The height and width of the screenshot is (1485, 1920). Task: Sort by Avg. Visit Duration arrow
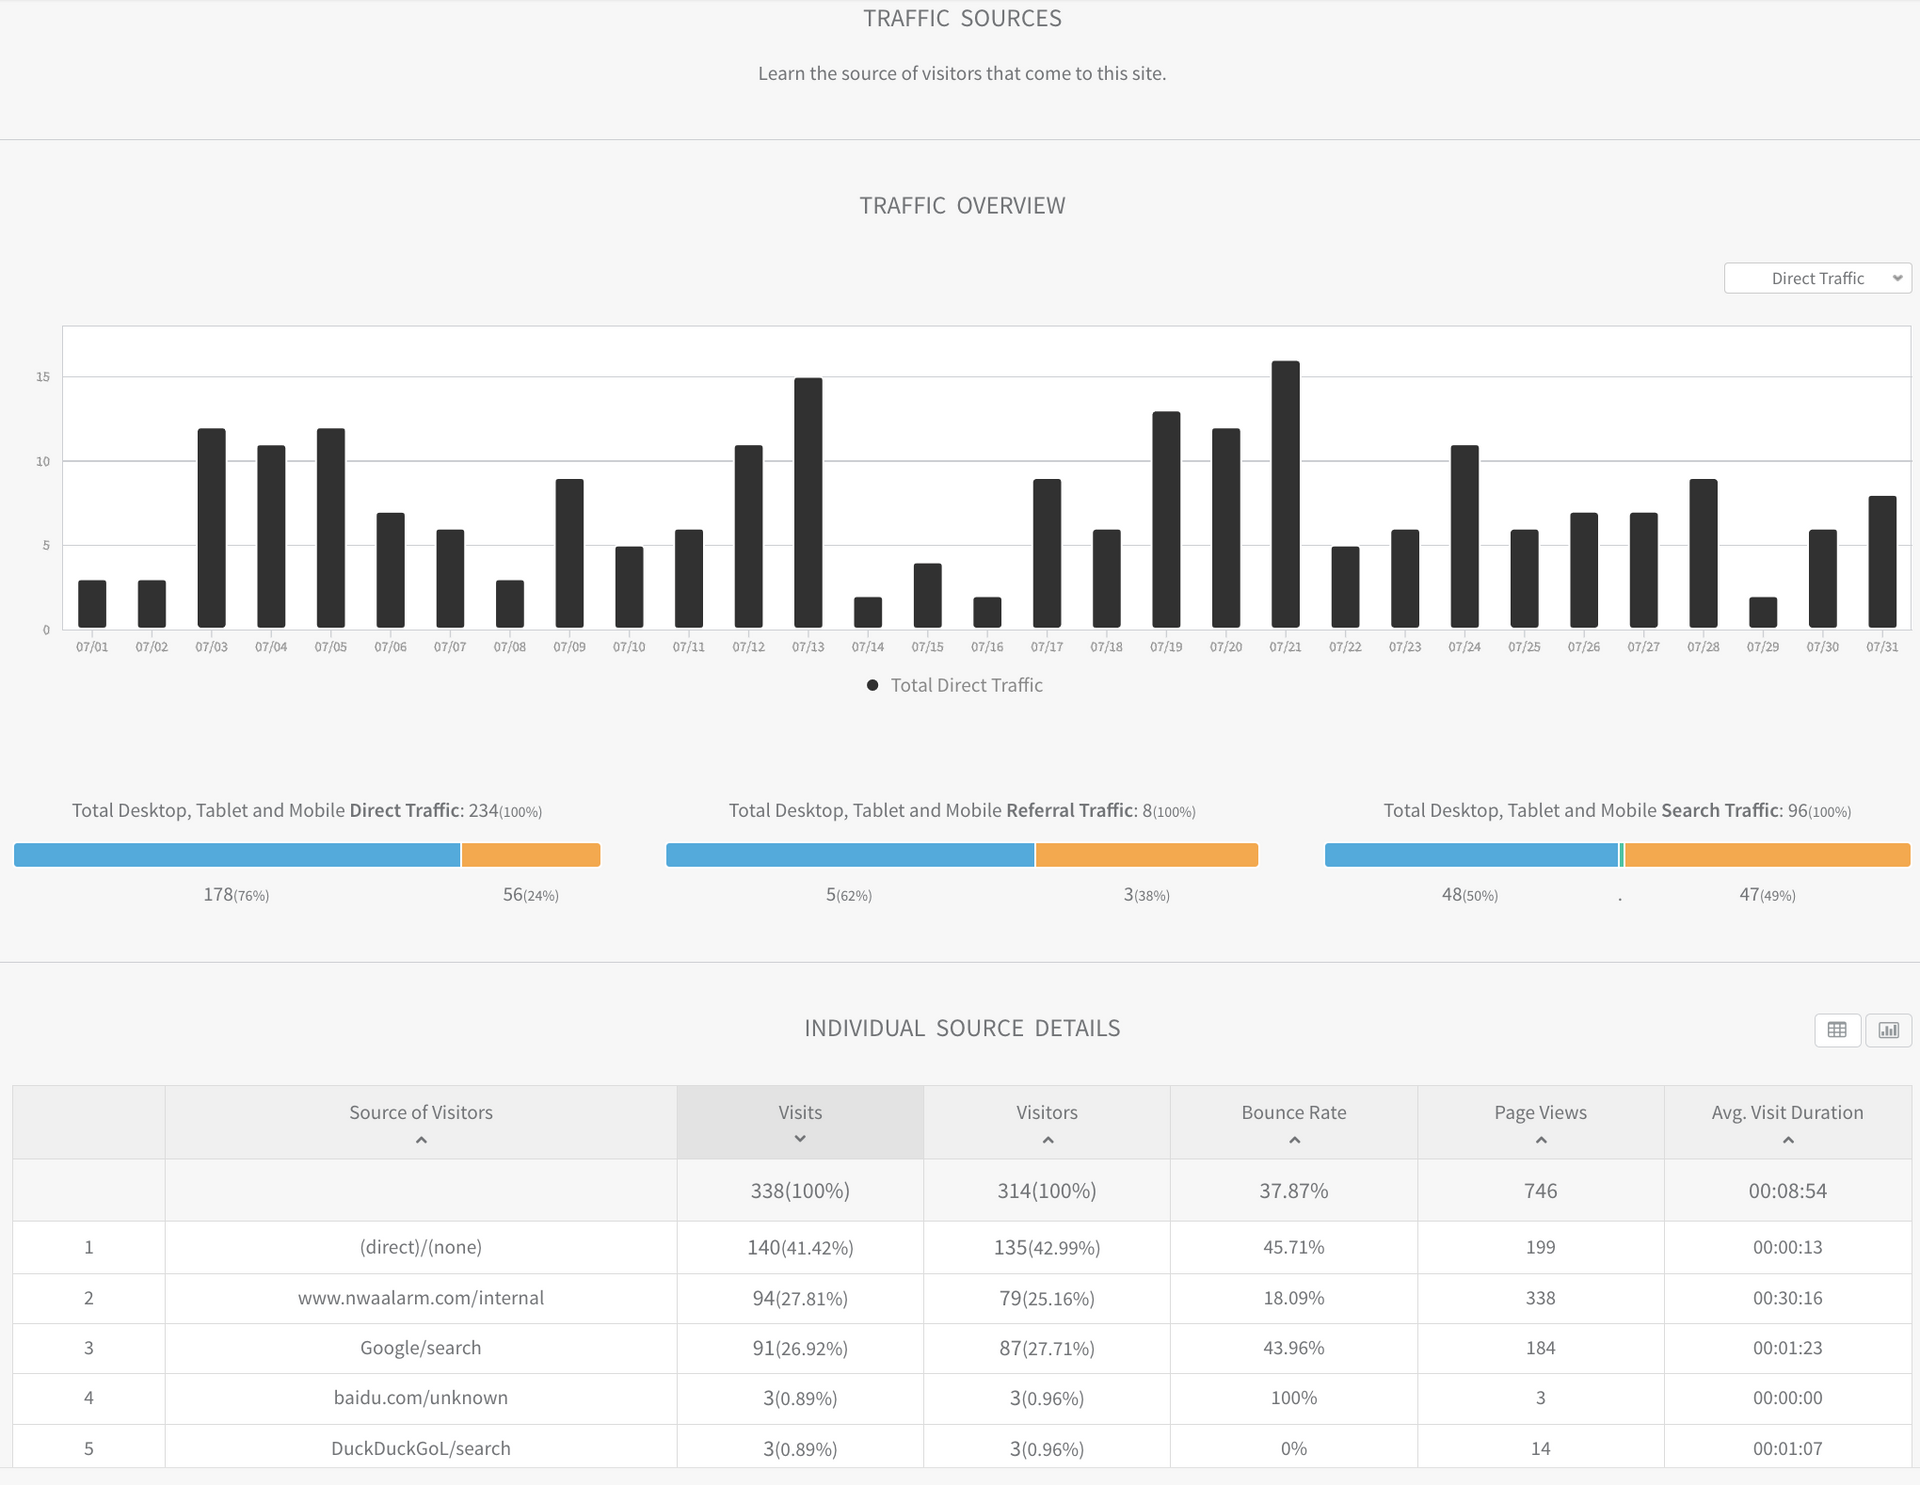[x=1788, y=1141]
